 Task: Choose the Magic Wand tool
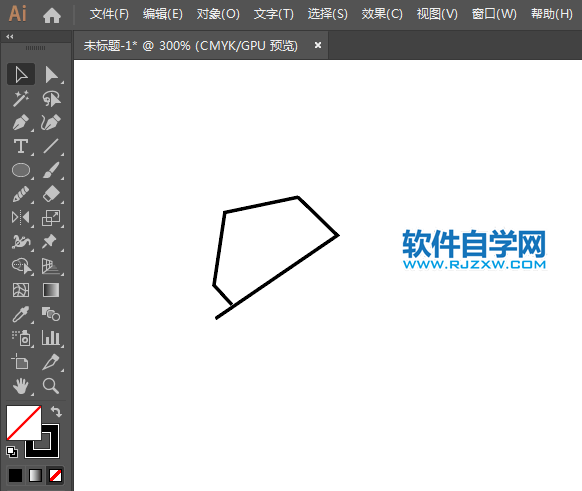pos(21,98)
